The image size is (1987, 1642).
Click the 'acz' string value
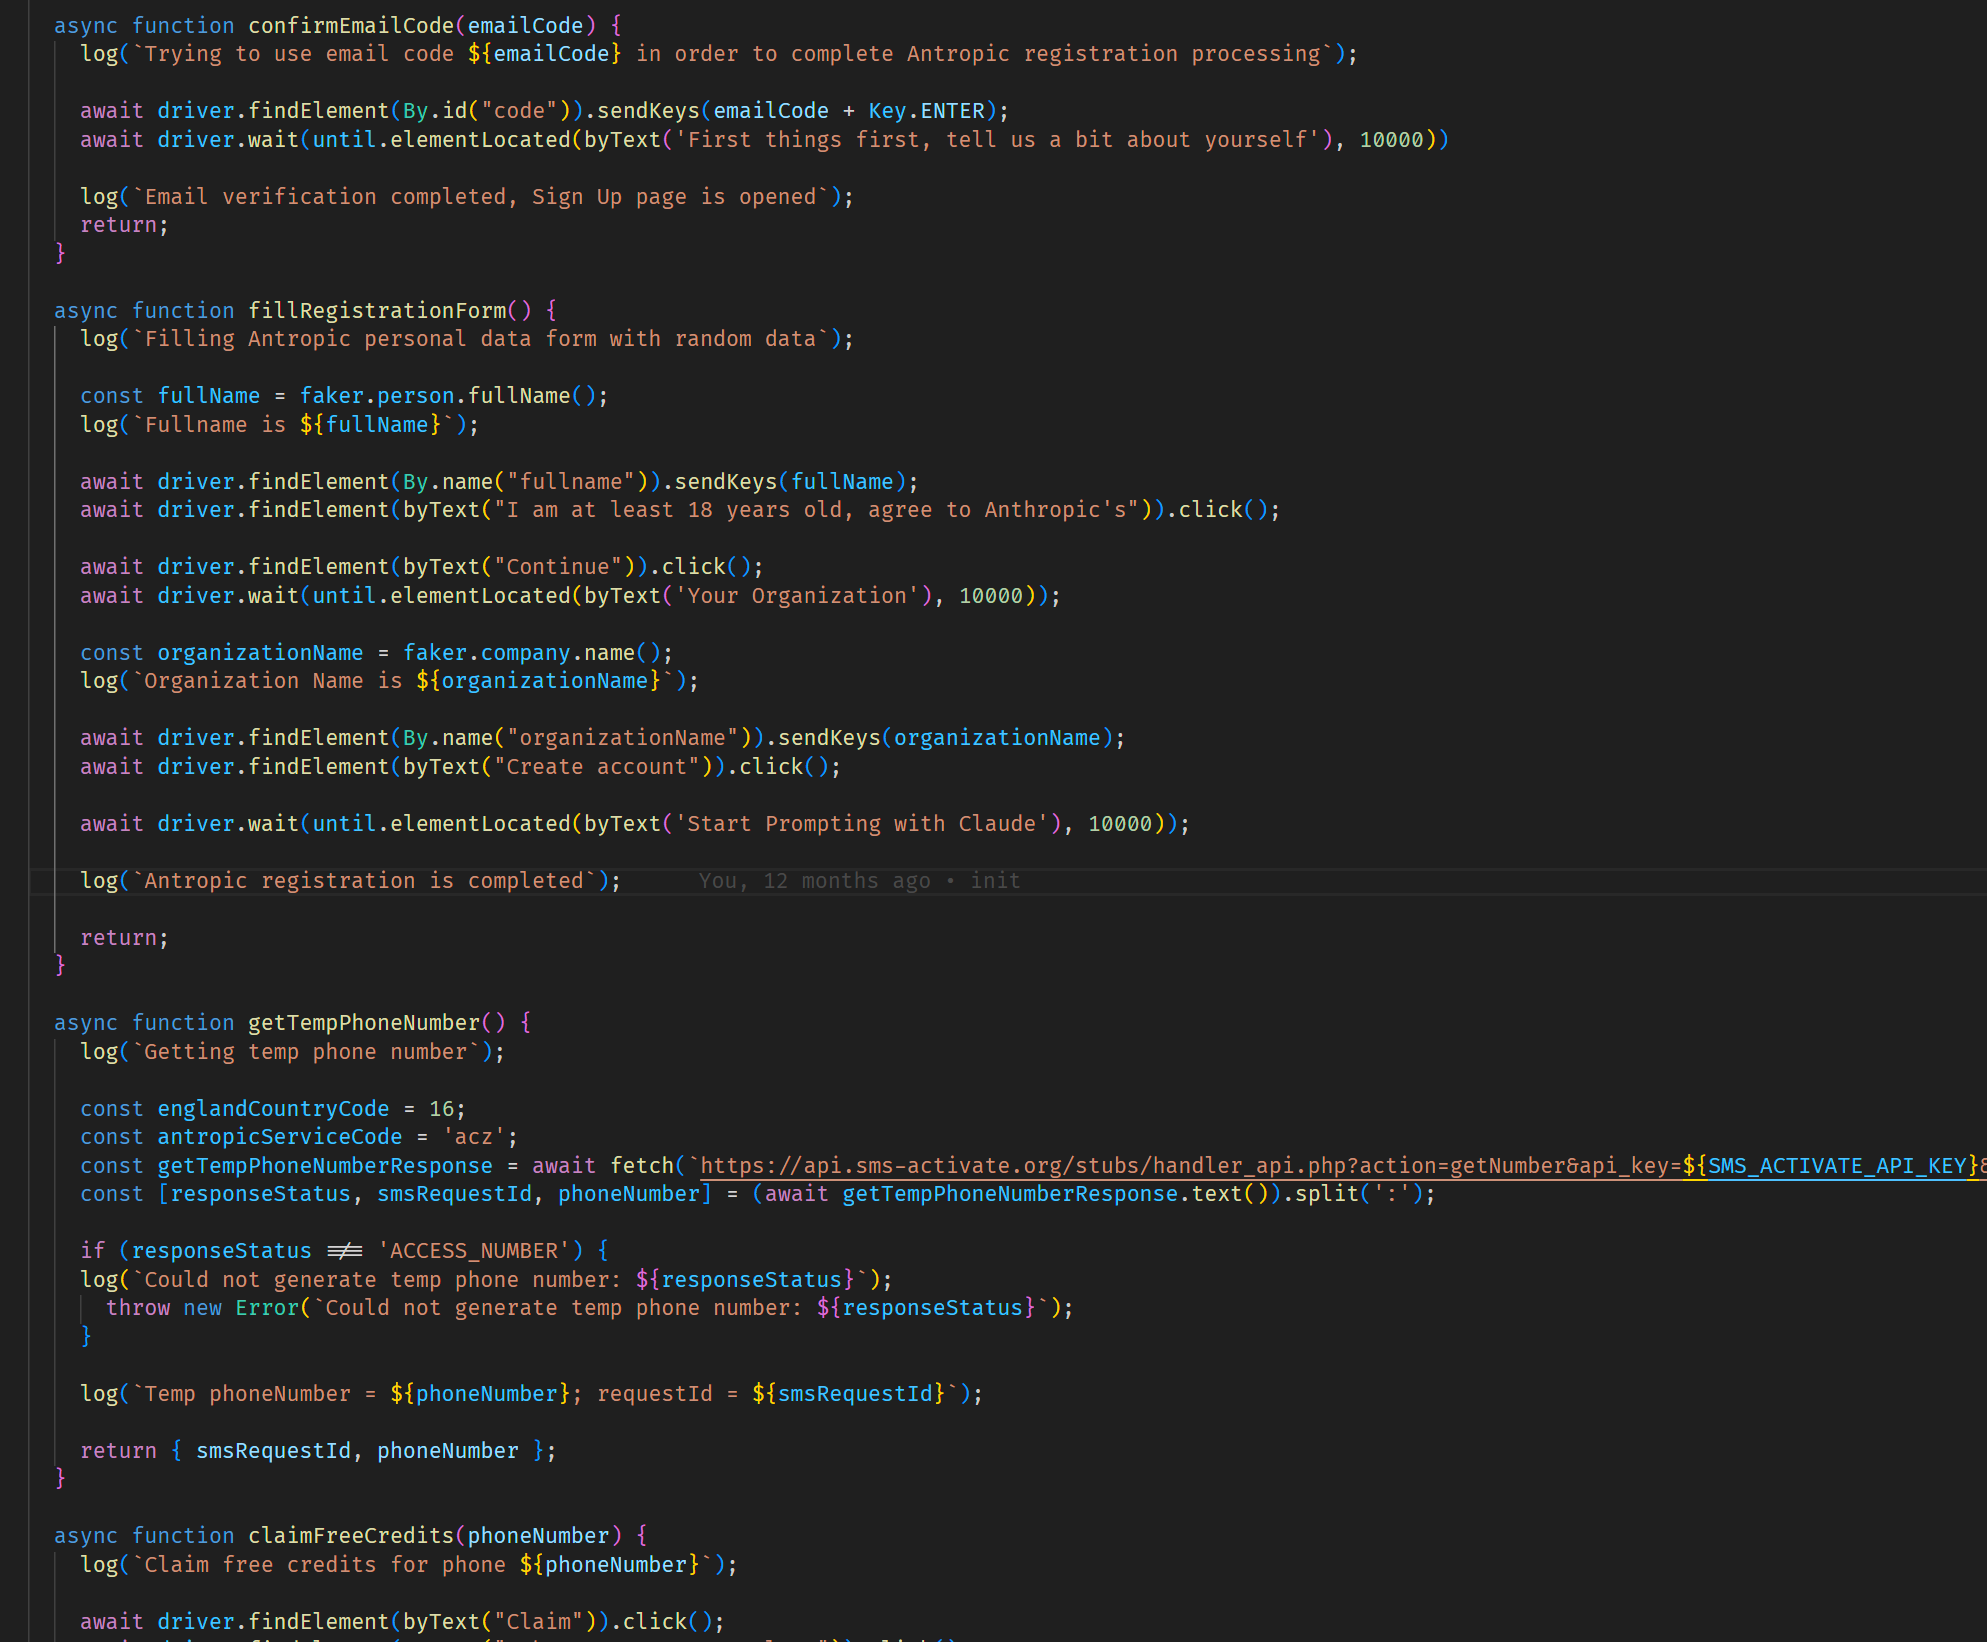click(x=474, y=1137)
